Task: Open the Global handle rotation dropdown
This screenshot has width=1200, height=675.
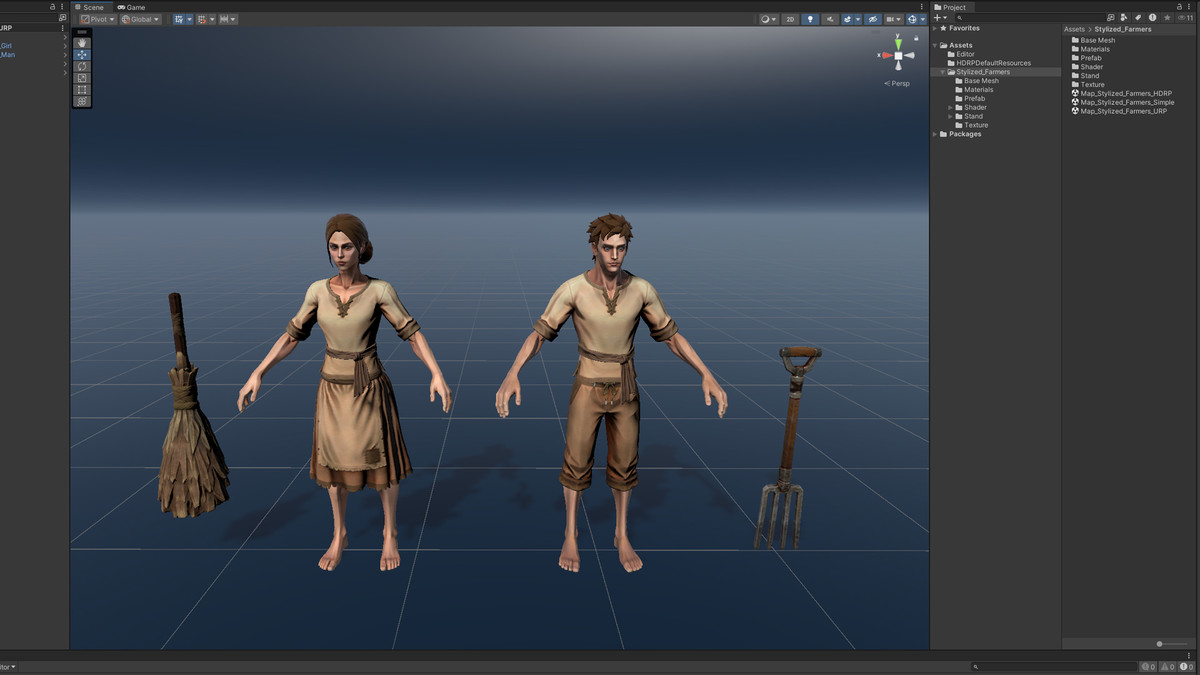Action: click(140, 19)
